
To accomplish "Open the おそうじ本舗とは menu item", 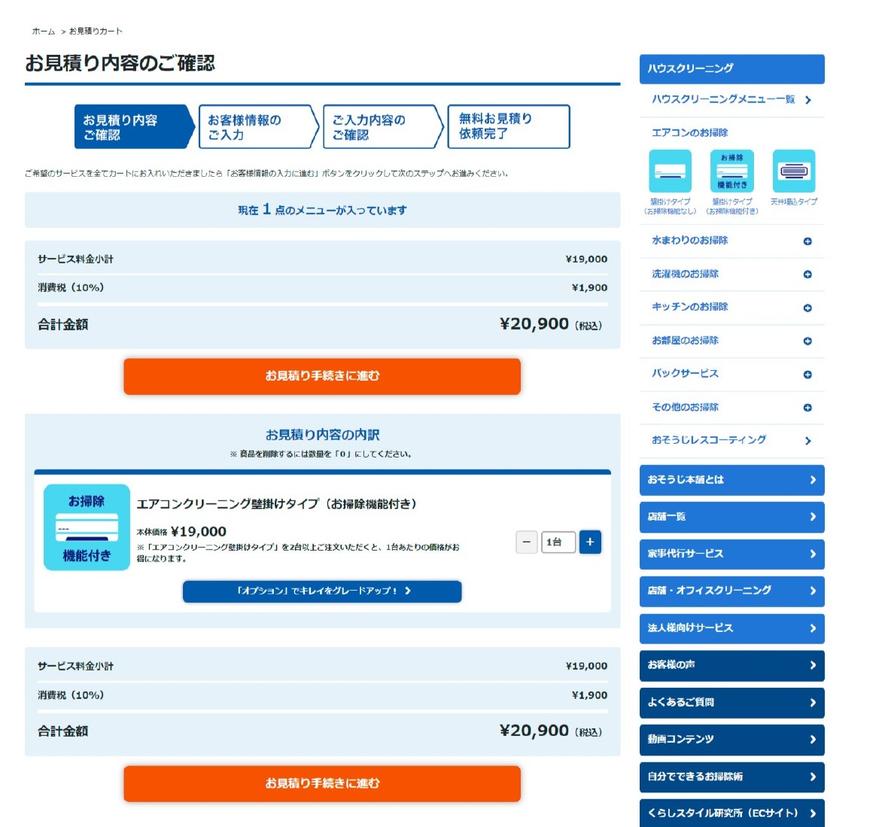I will [x=731, y=480].
